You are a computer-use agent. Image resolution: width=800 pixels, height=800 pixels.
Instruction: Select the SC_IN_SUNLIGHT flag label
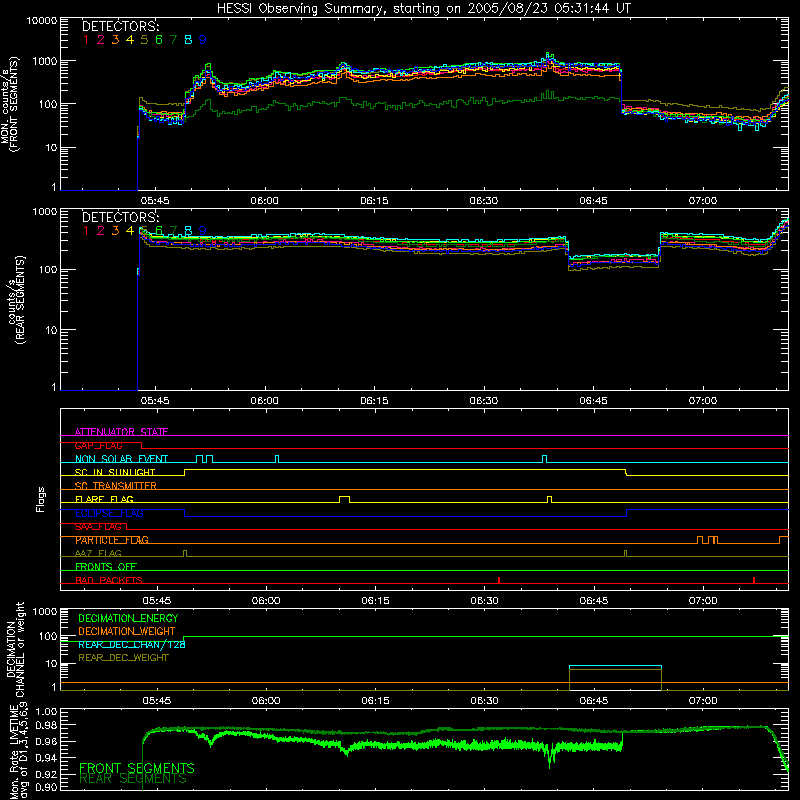click(115, 472)
